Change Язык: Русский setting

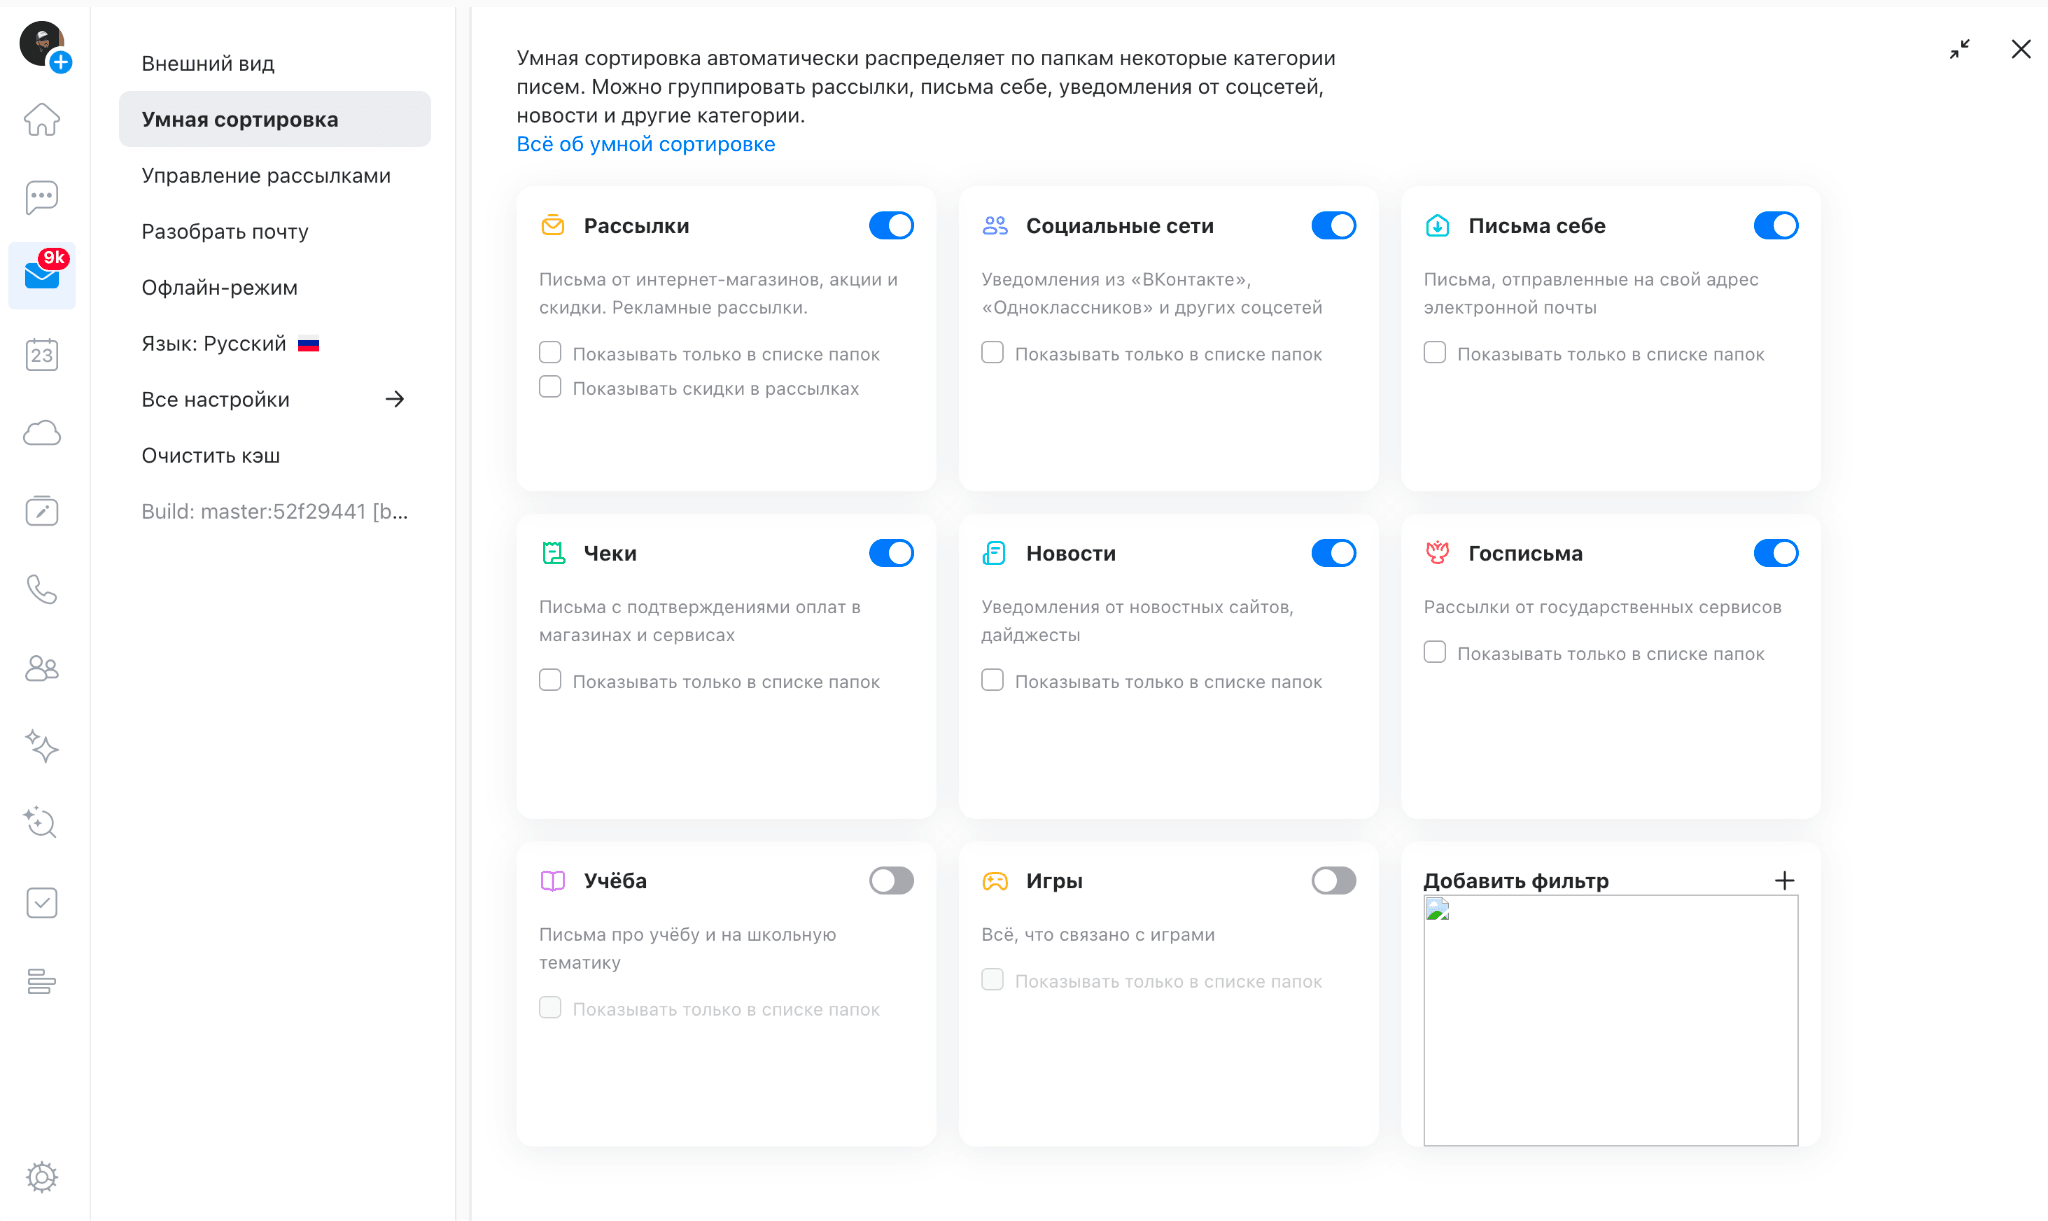point(274,343)
